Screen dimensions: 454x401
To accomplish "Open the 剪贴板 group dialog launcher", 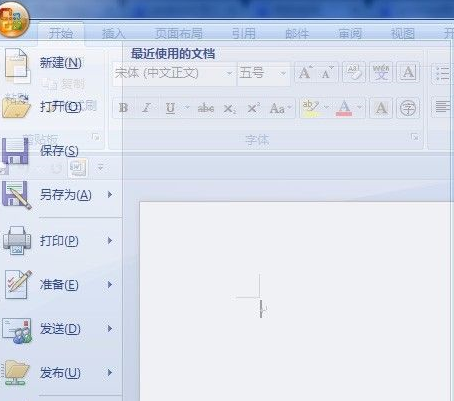I will pos(96,137).
